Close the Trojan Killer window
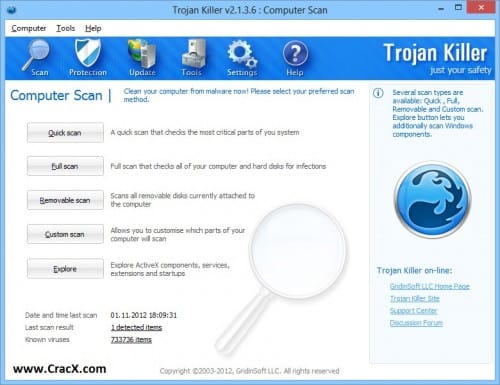 click(x=481, y=8)
